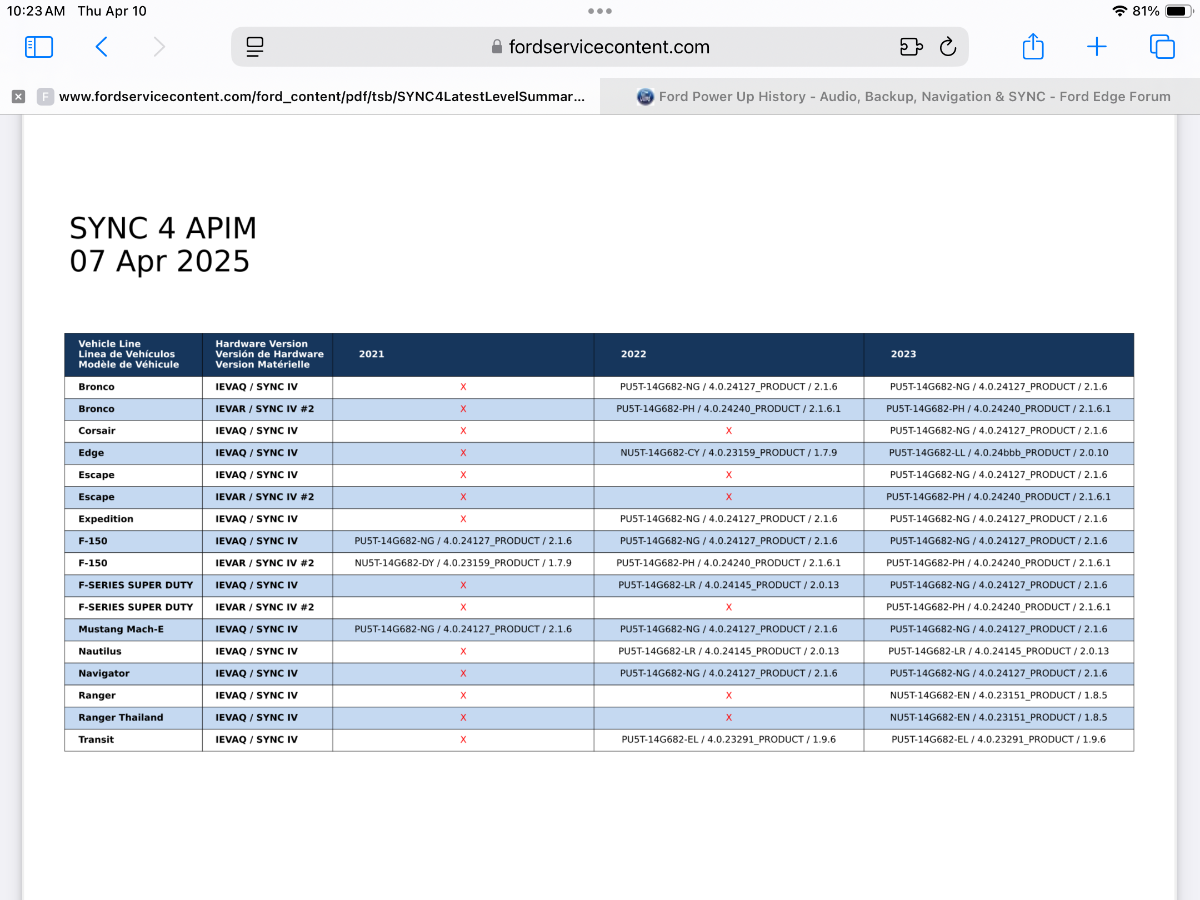This screenshot has width=1200, height=900.
Task: Click the 2023 column header
Action: click(999, 354)
